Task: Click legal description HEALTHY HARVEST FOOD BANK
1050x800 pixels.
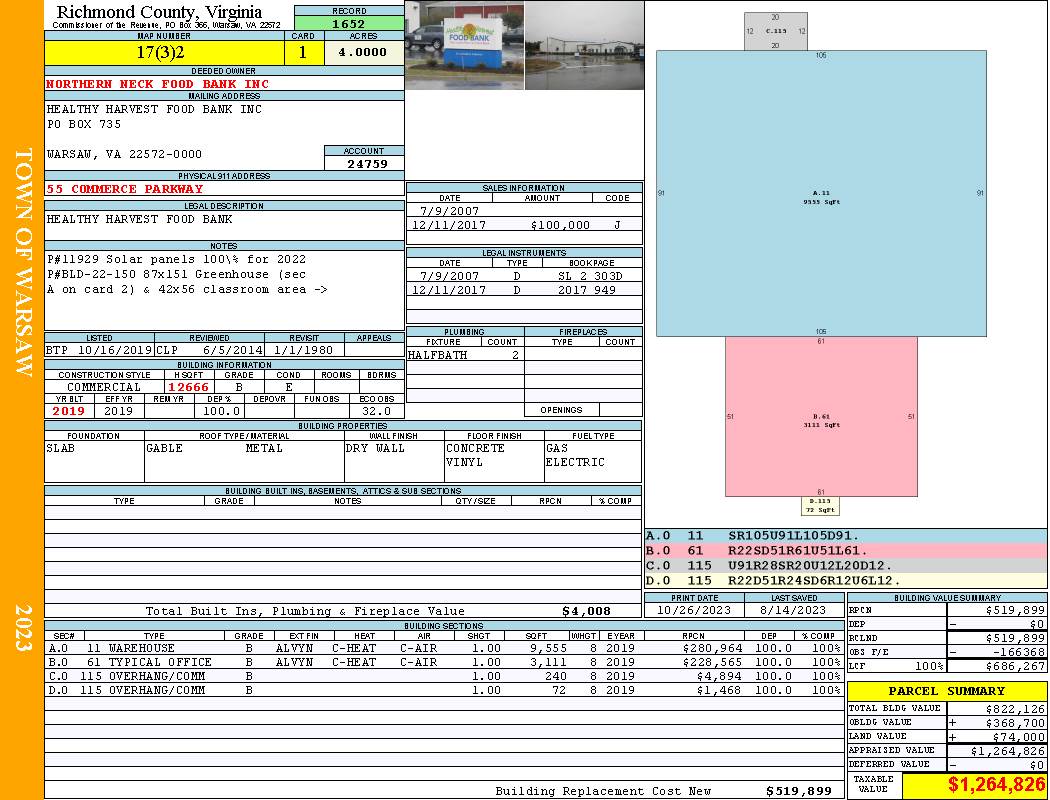Action: click(139, 219)
